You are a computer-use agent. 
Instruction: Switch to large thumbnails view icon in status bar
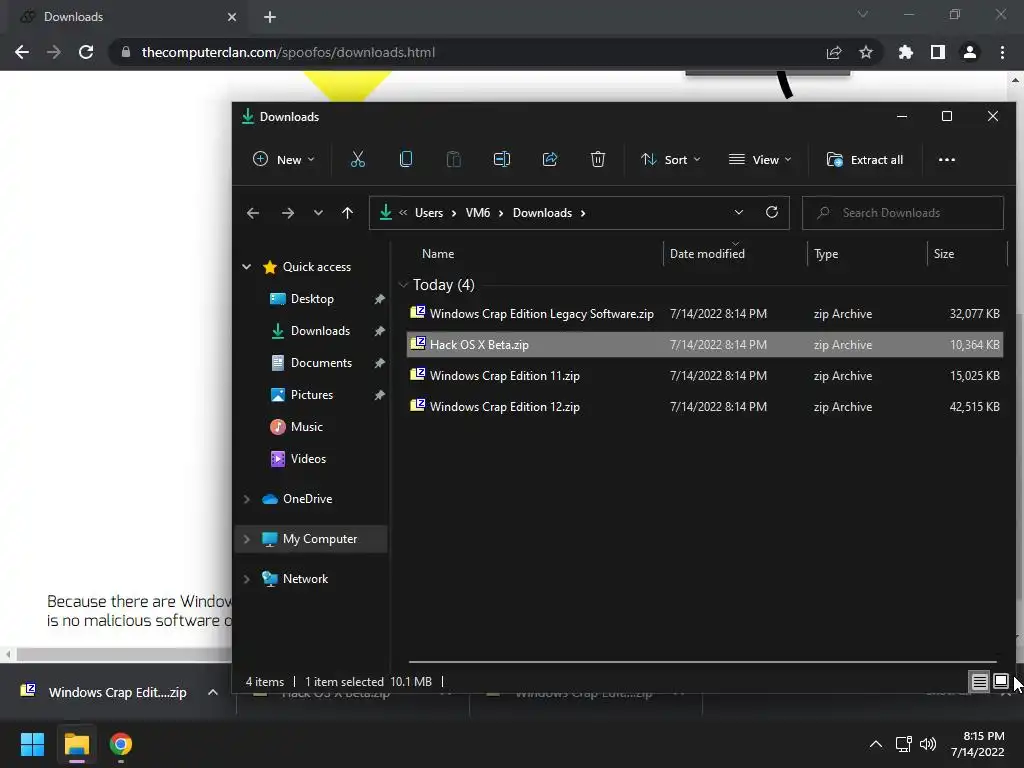pyautogui.click(x=1000, y=682)
